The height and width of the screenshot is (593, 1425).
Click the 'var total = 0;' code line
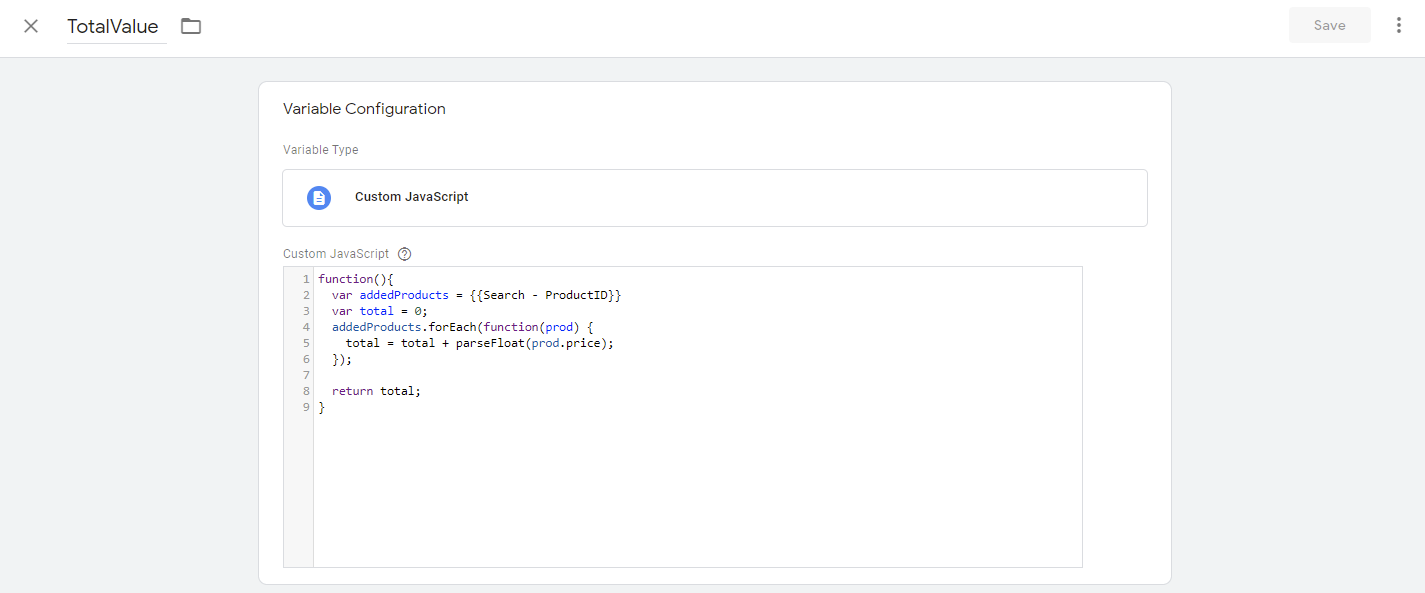[x=379, y=311]
